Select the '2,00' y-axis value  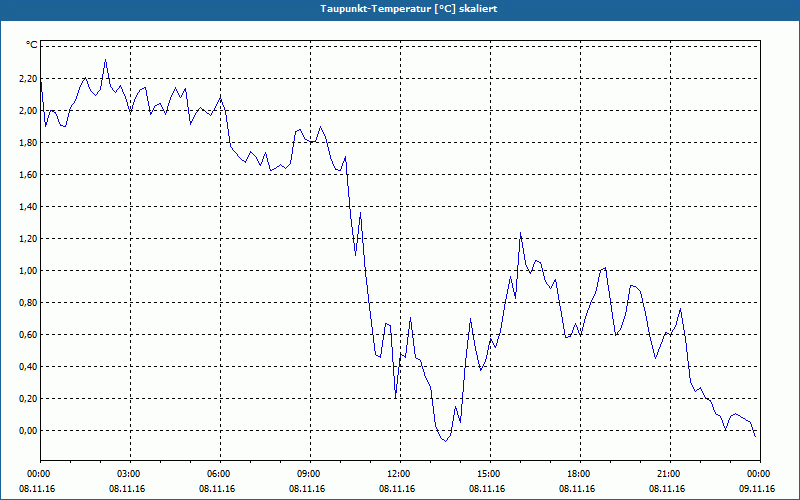(x=29, y=111)
